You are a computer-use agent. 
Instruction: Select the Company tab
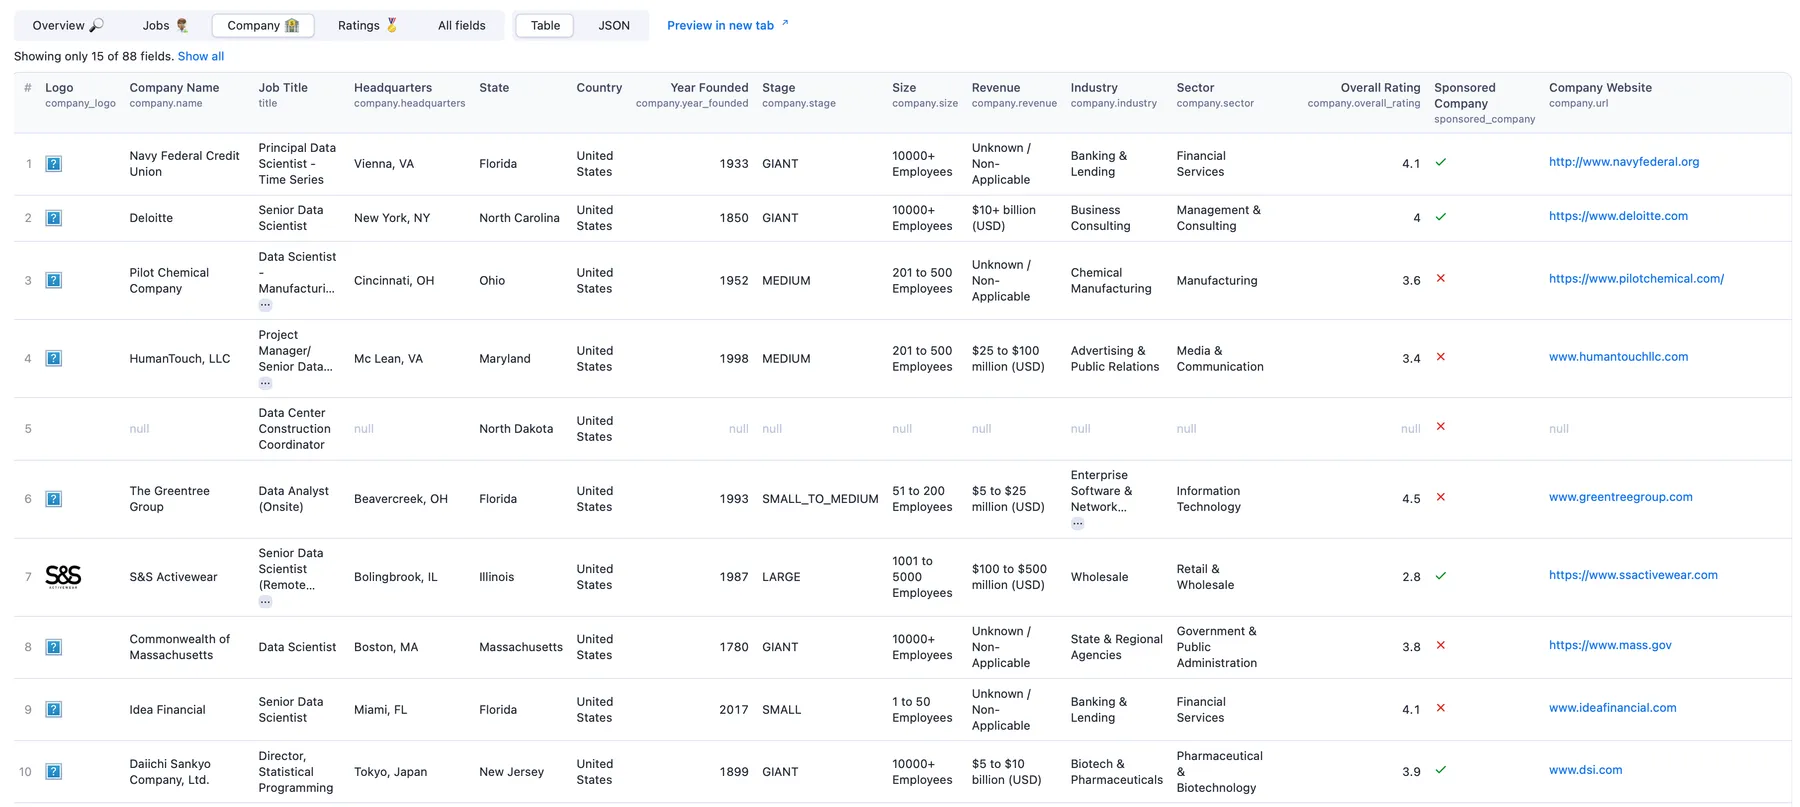pyautogui.click(x=263, y=25)
